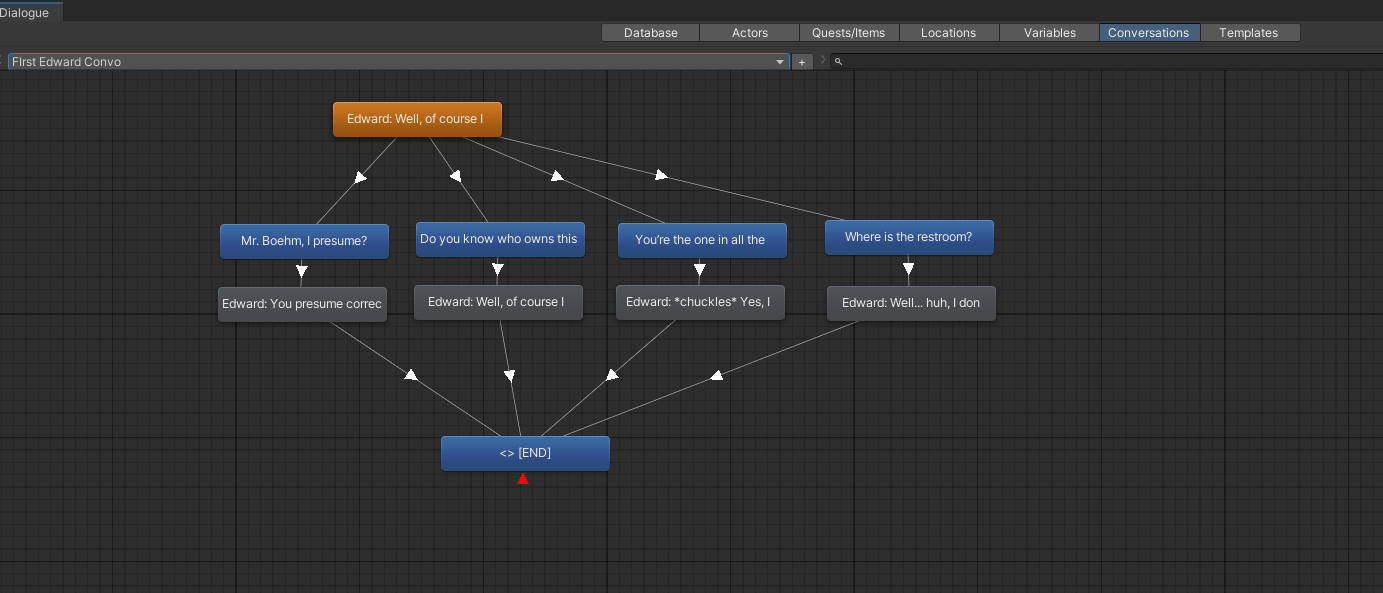Screen dimensions: 1383x593
Task: Click arrow below 'You're the one in all the'
Action: pos(700,270)
